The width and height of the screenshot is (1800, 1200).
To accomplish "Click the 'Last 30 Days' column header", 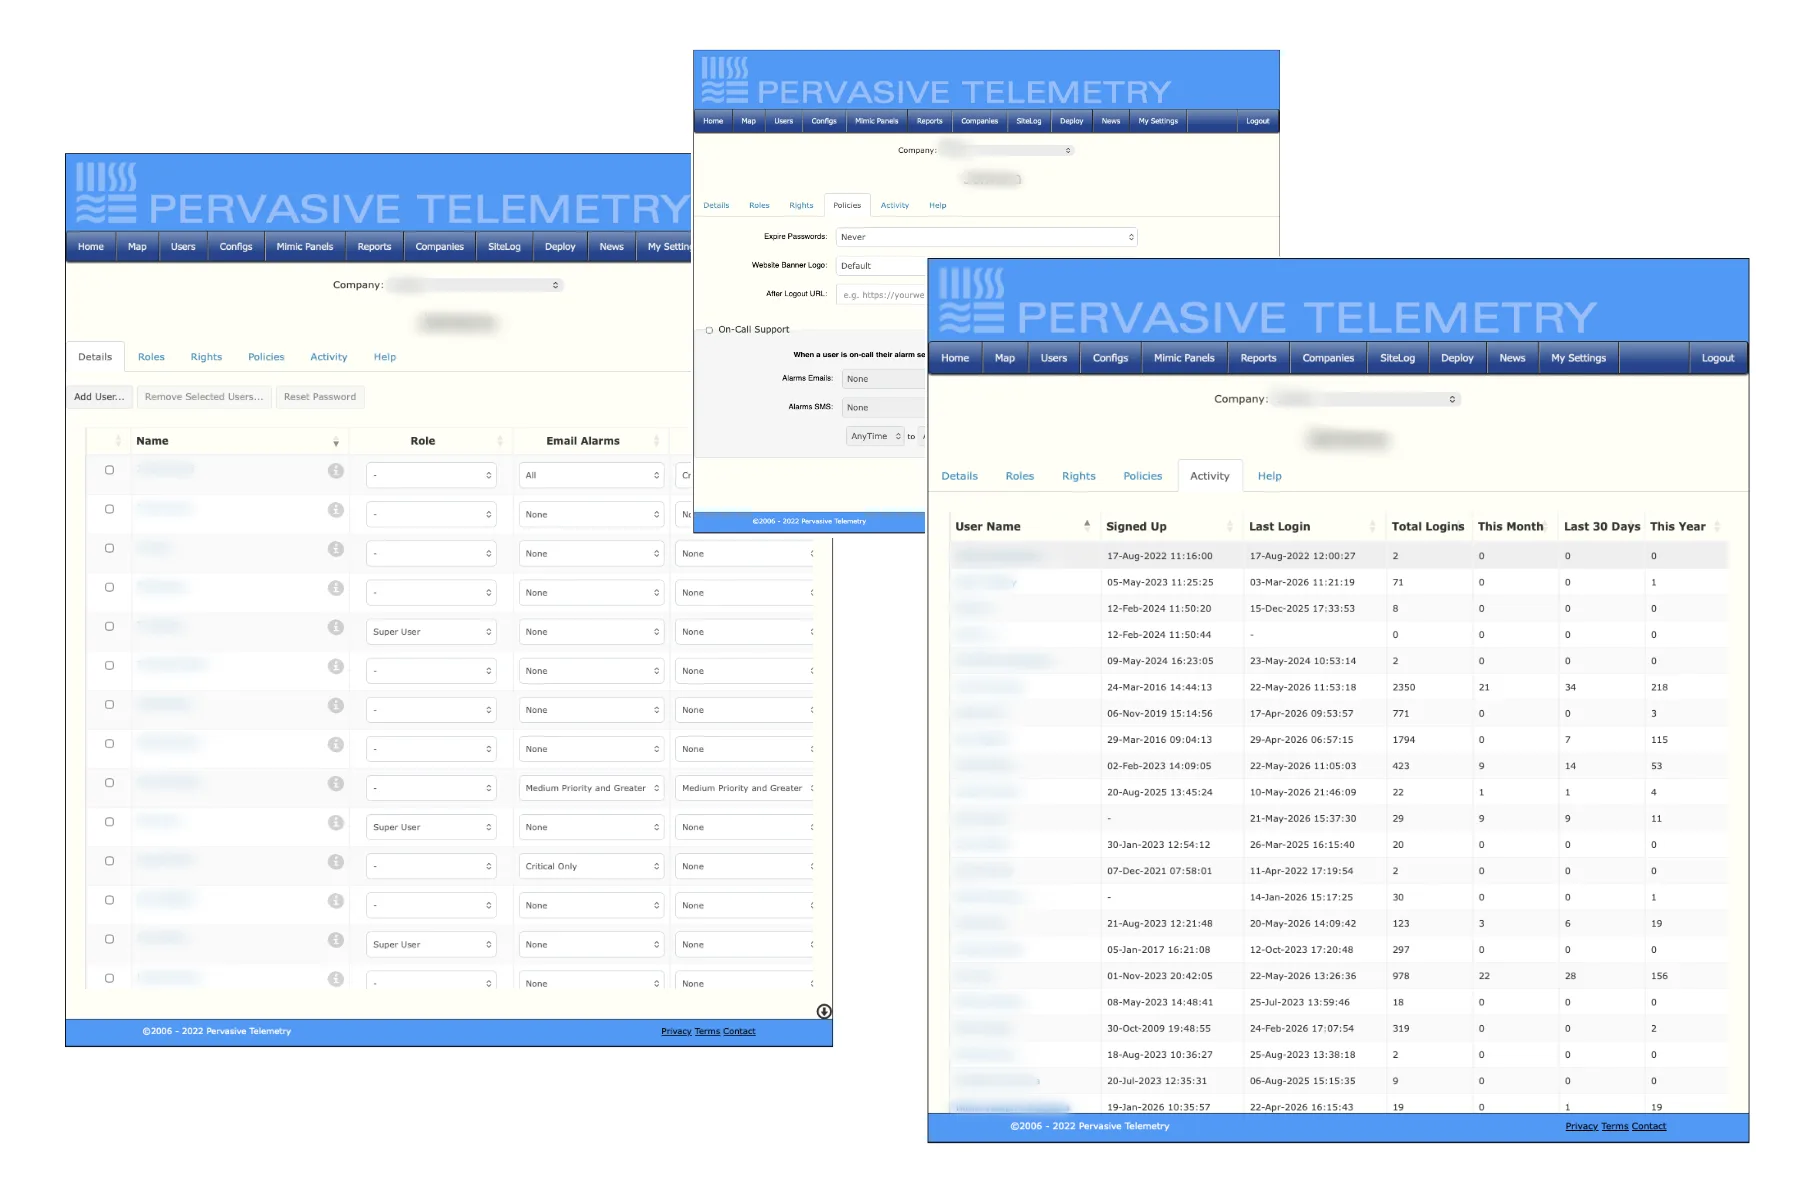I will (x=1602, y=527).
